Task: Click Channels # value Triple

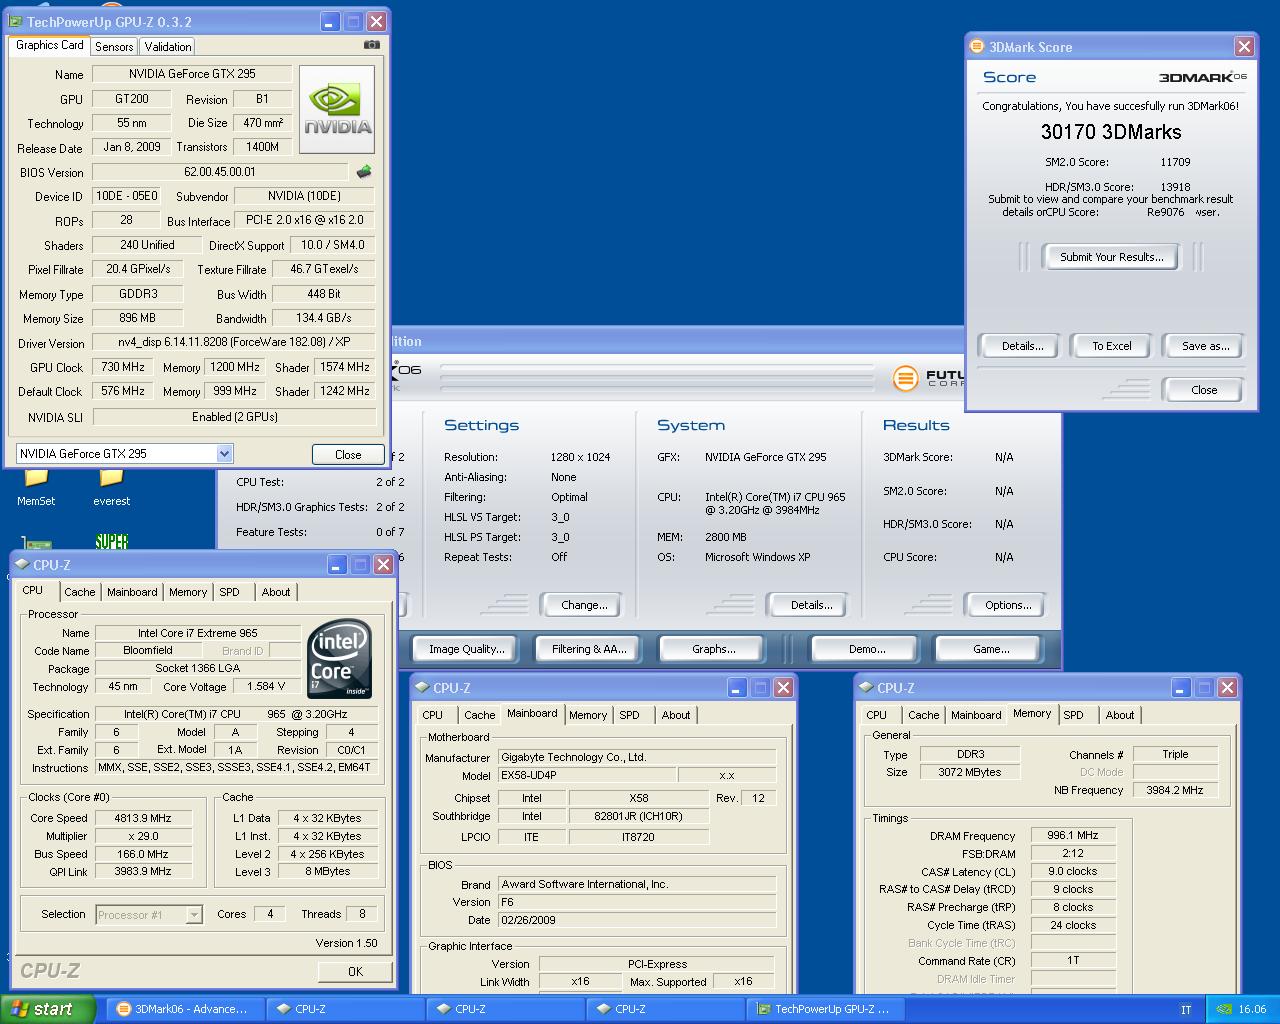Action: [x=1175, y=754]
